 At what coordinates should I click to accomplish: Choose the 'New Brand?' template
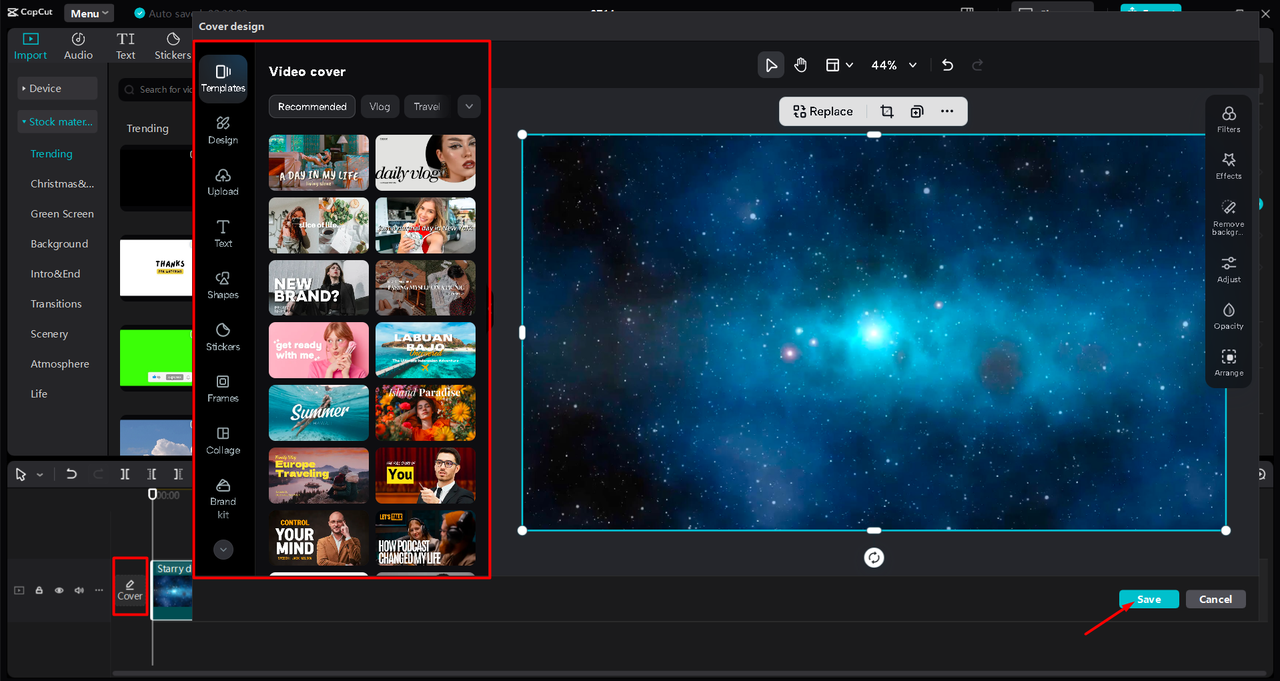319,288
